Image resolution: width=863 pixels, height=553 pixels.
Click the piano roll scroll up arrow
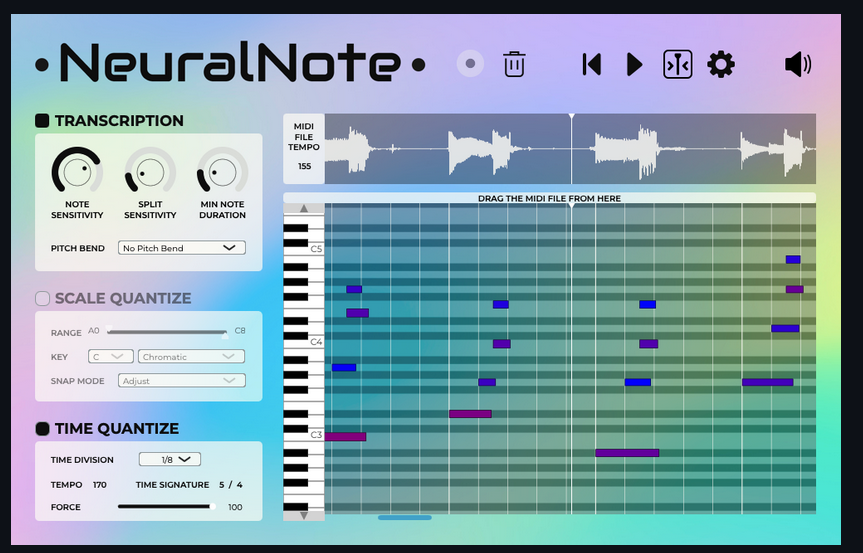pos(304,209)
